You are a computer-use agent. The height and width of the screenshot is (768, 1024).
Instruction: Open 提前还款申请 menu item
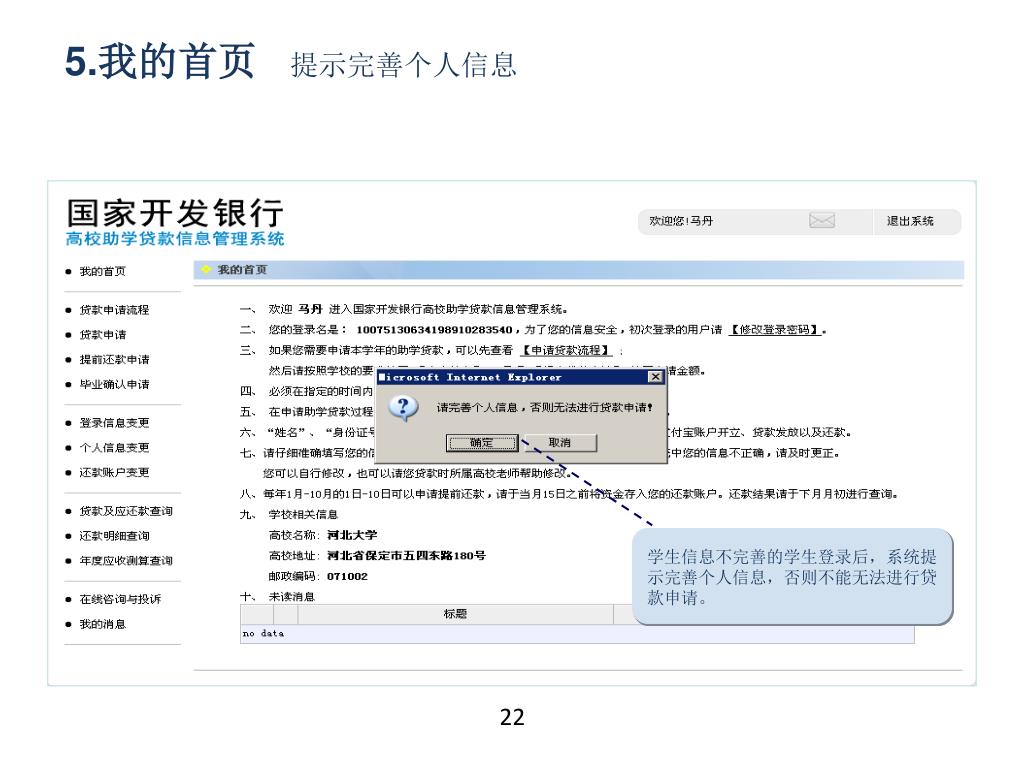pyautogui.click(x=114, y=360)
